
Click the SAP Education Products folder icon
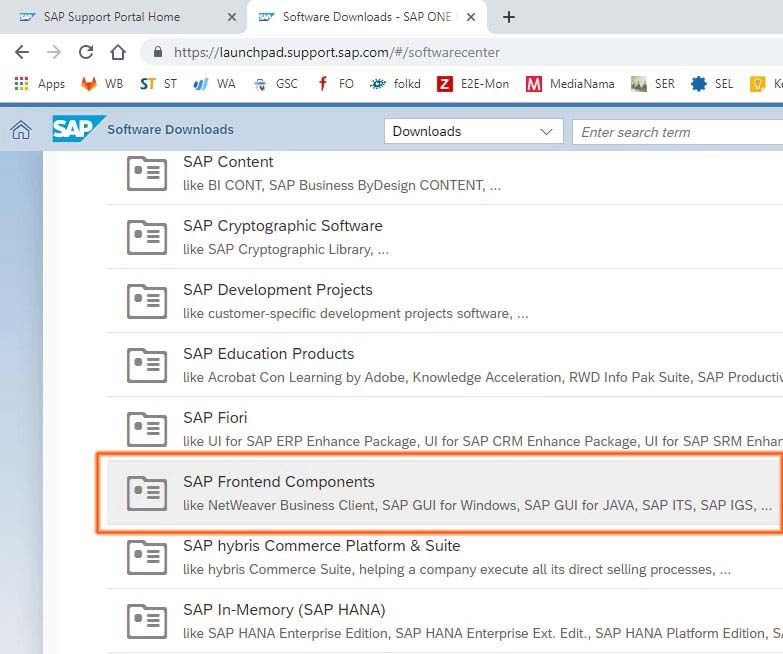147,365
